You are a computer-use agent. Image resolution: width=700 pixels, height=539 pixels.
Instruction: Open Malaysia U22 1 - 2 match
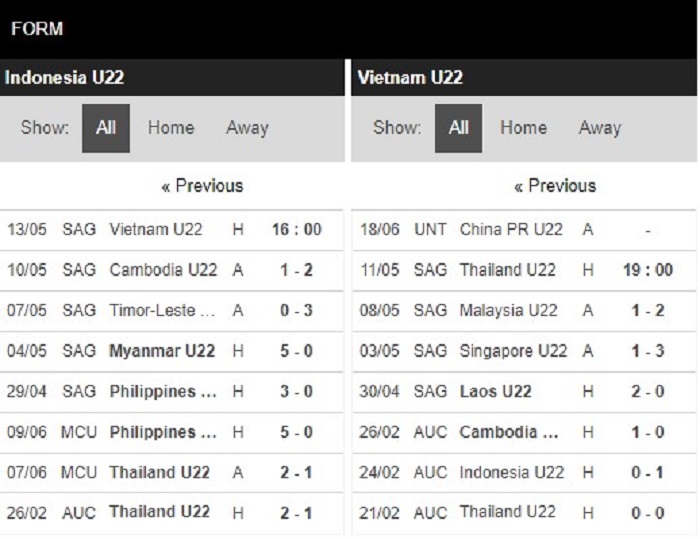pos(524,311)
